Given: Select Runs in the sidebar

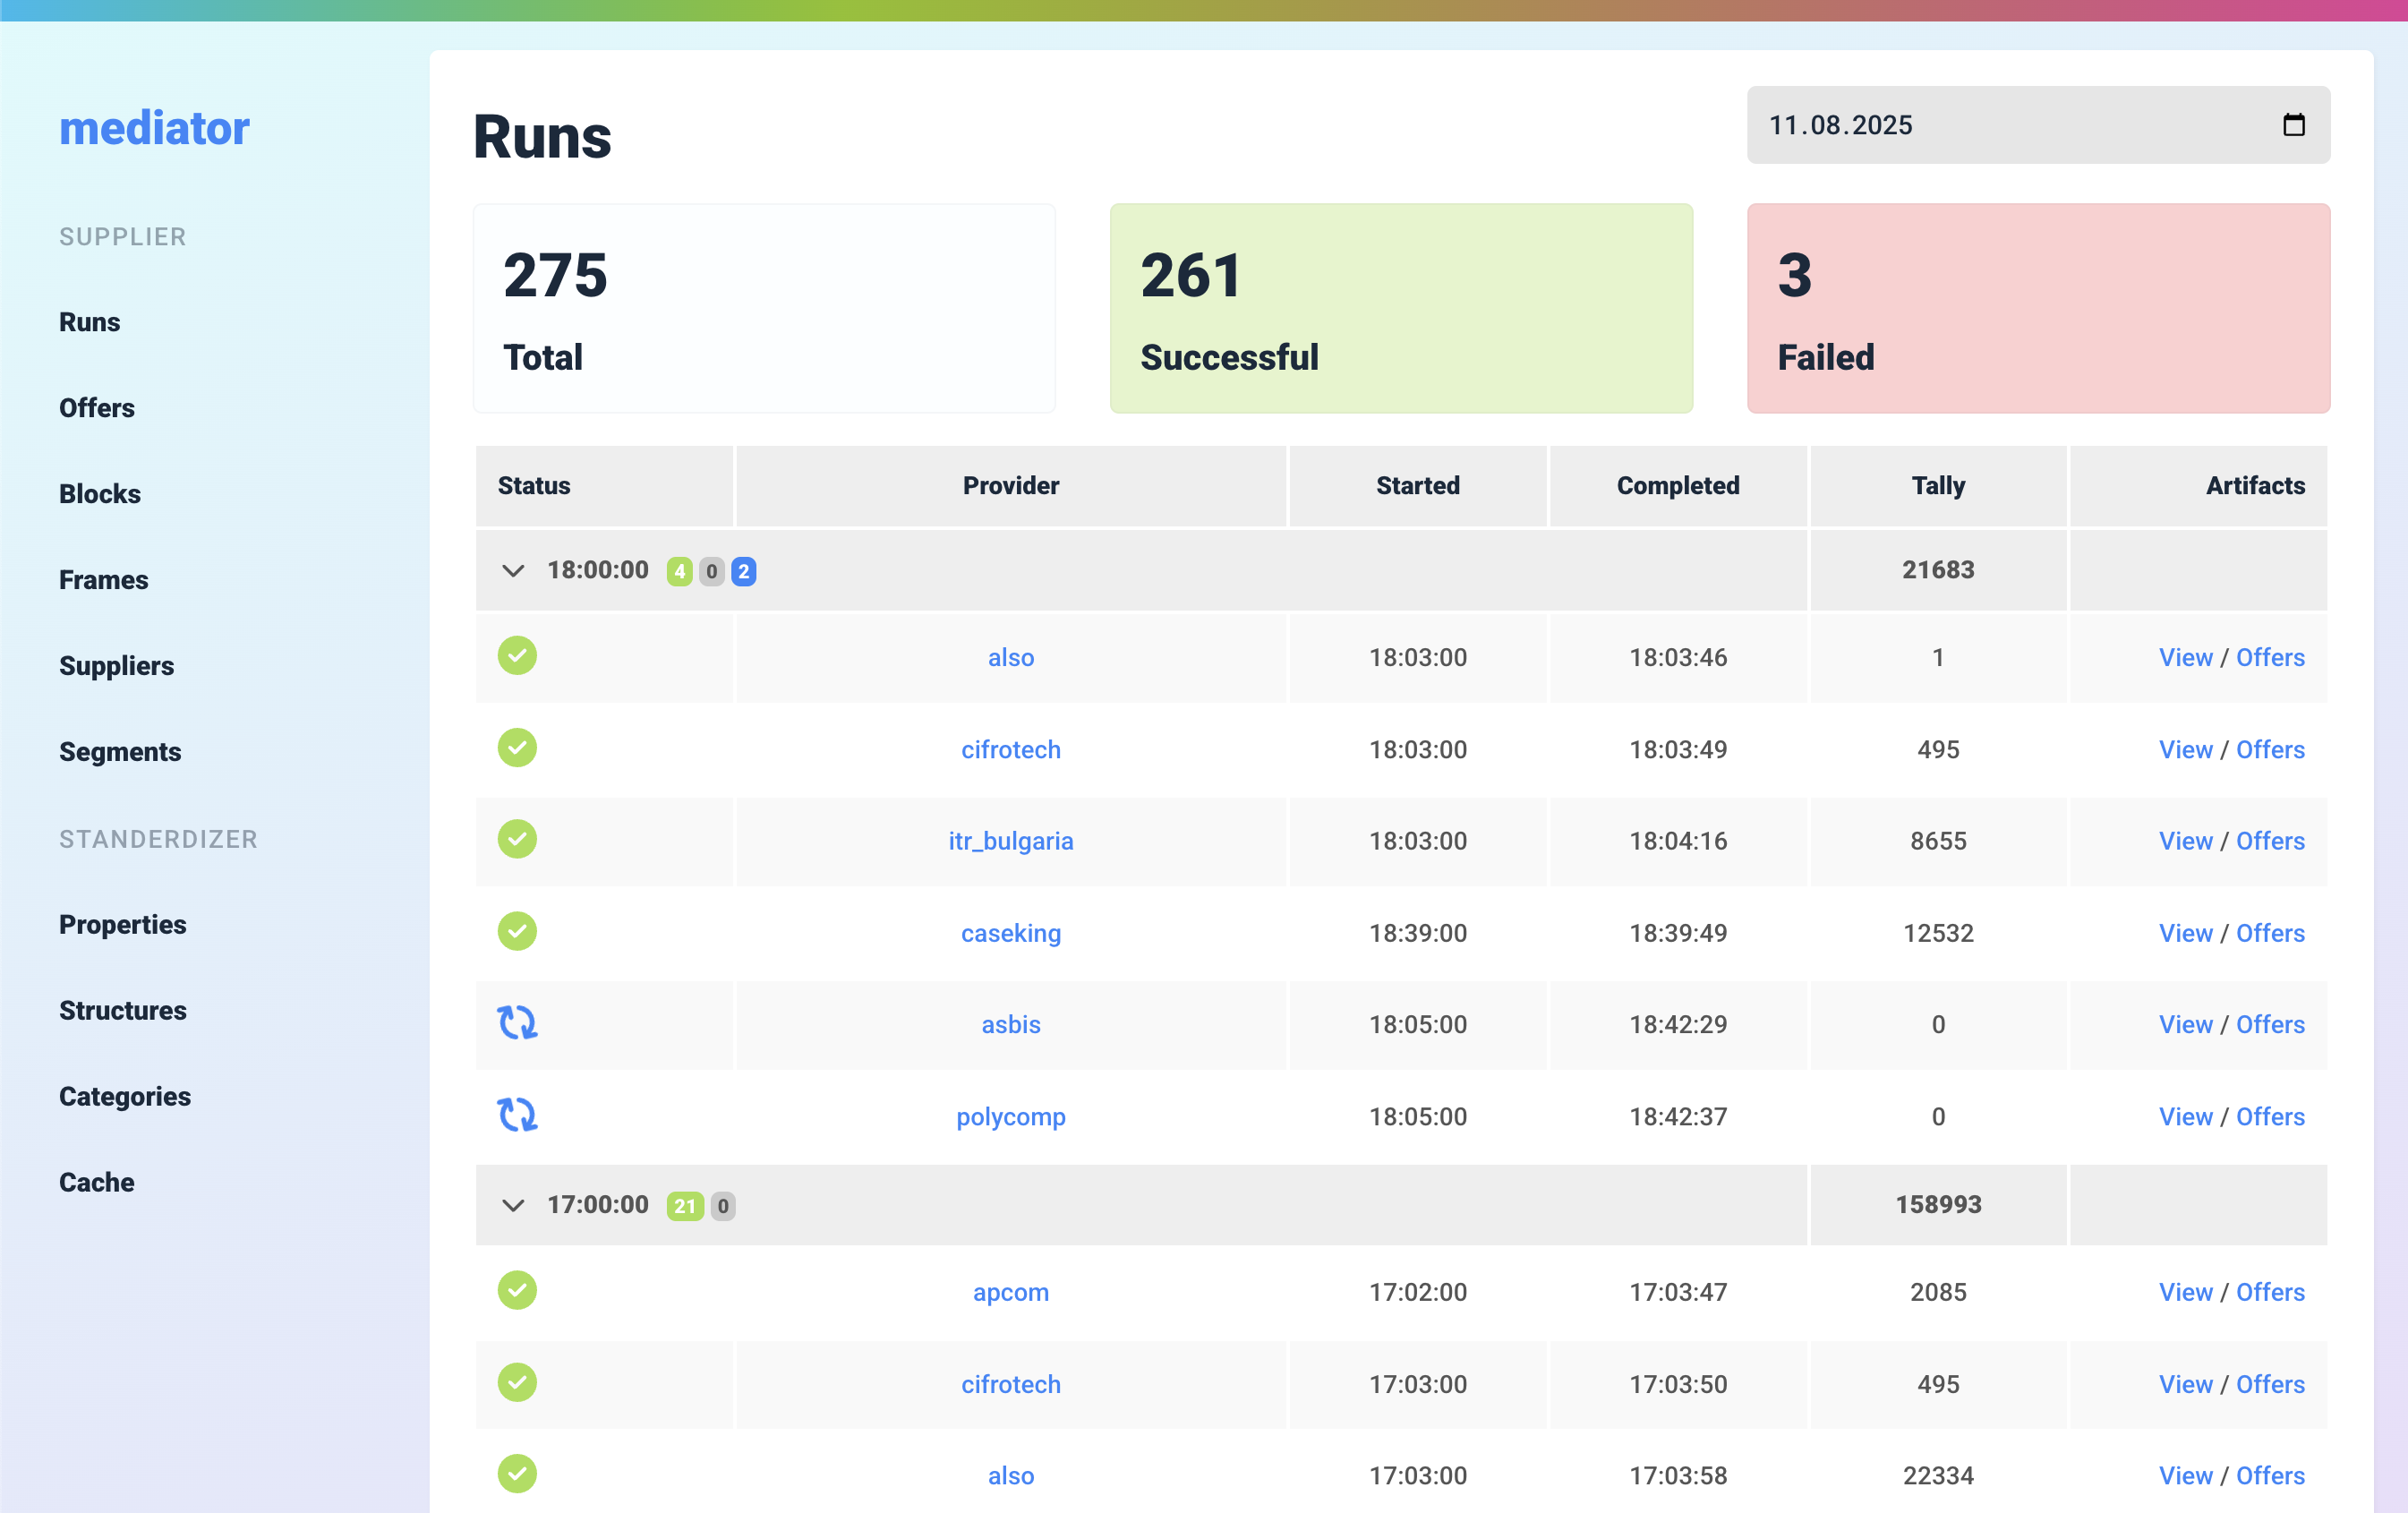Looking at the screenshot, I should (89, 321).
